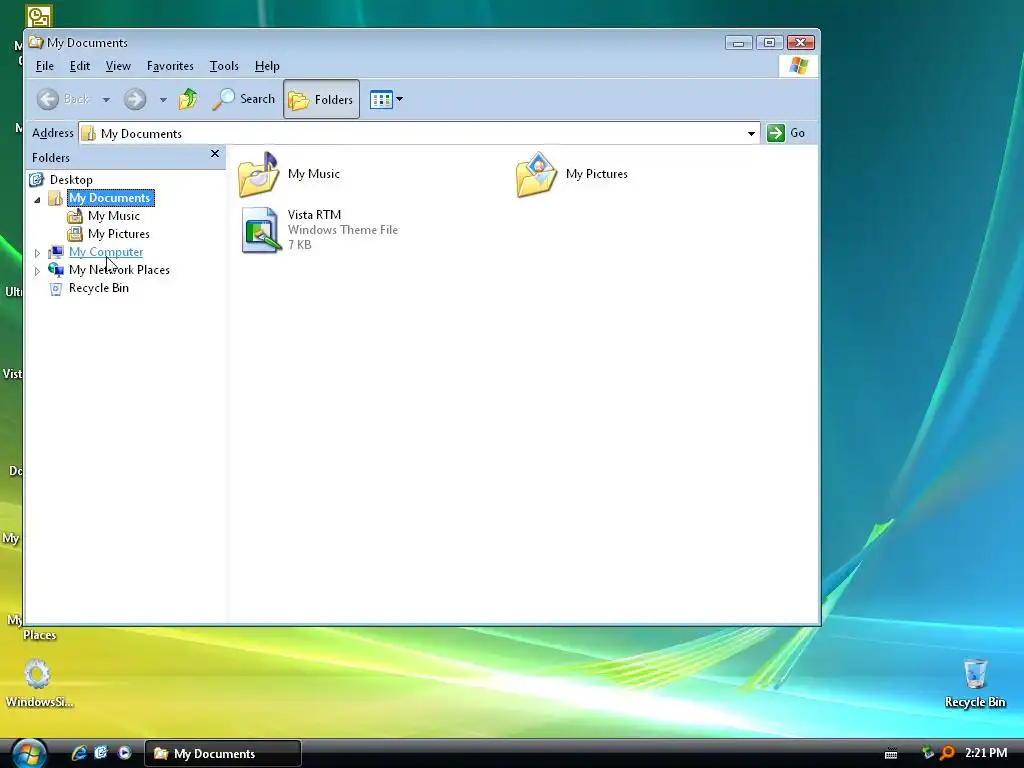Click the Go button
The height and width of the screenshot is (768, 1024).
click(786, 133)
